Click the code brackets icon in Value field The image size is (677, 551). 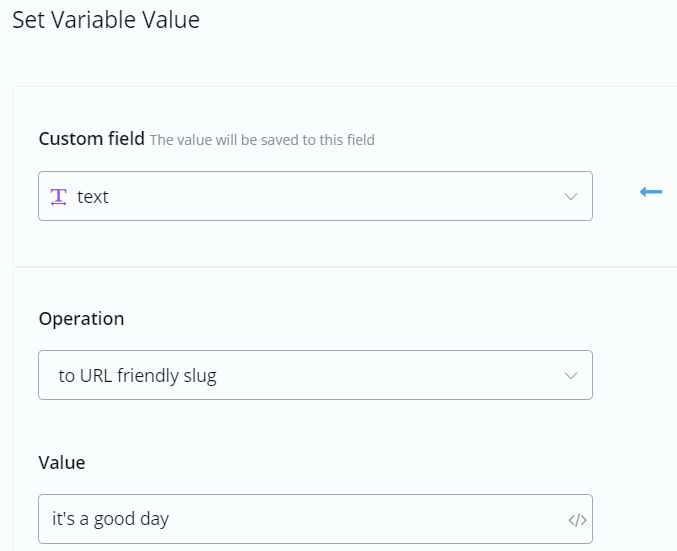577,520
